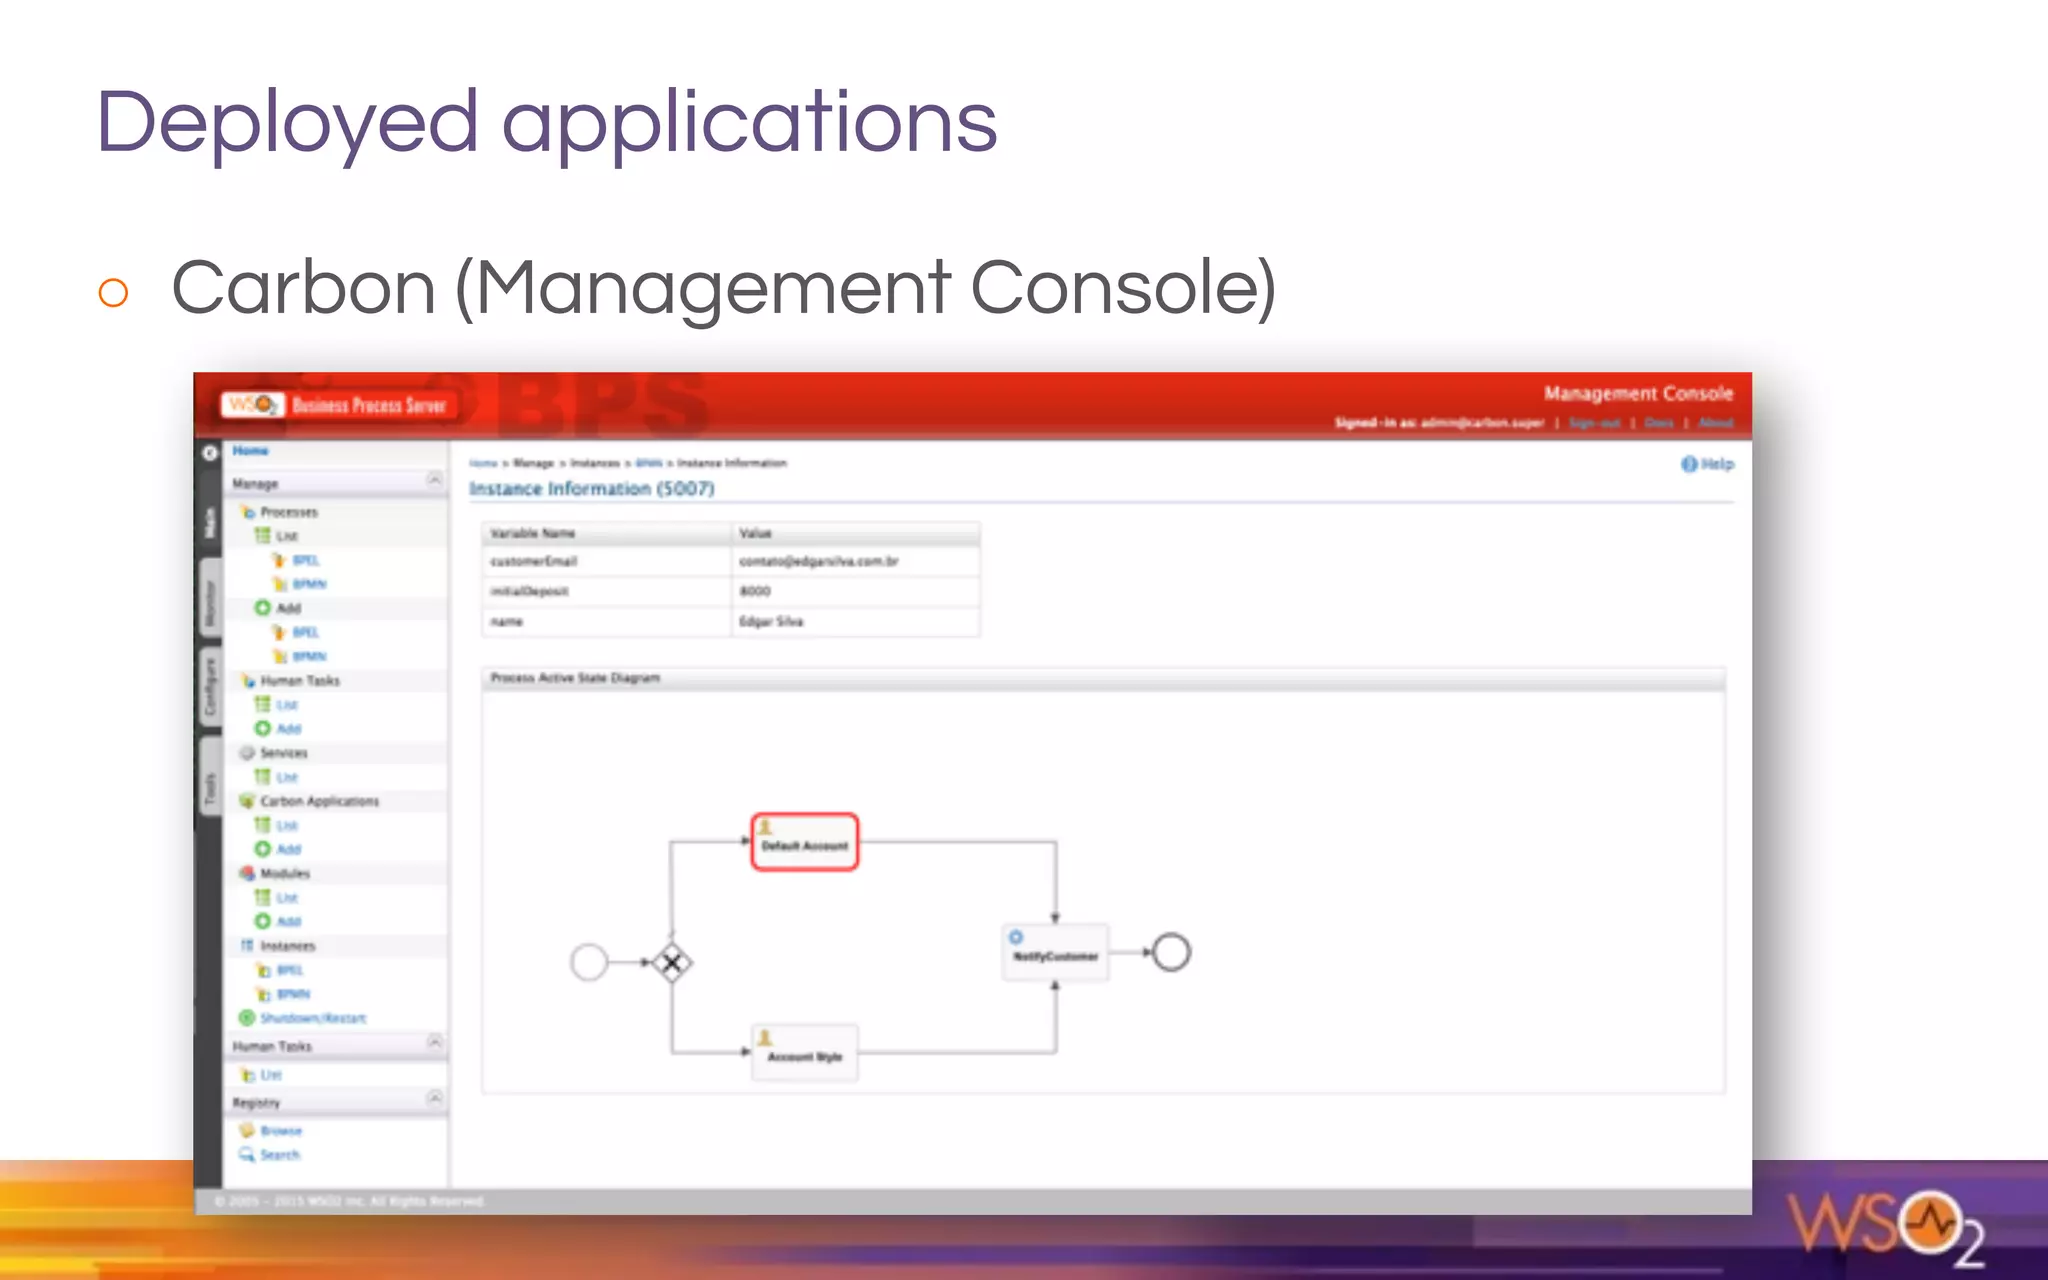Select the NotifyCustomer task box
The width and height of the screenshot is (2048, 1280).
click(x=1055, y=952)
